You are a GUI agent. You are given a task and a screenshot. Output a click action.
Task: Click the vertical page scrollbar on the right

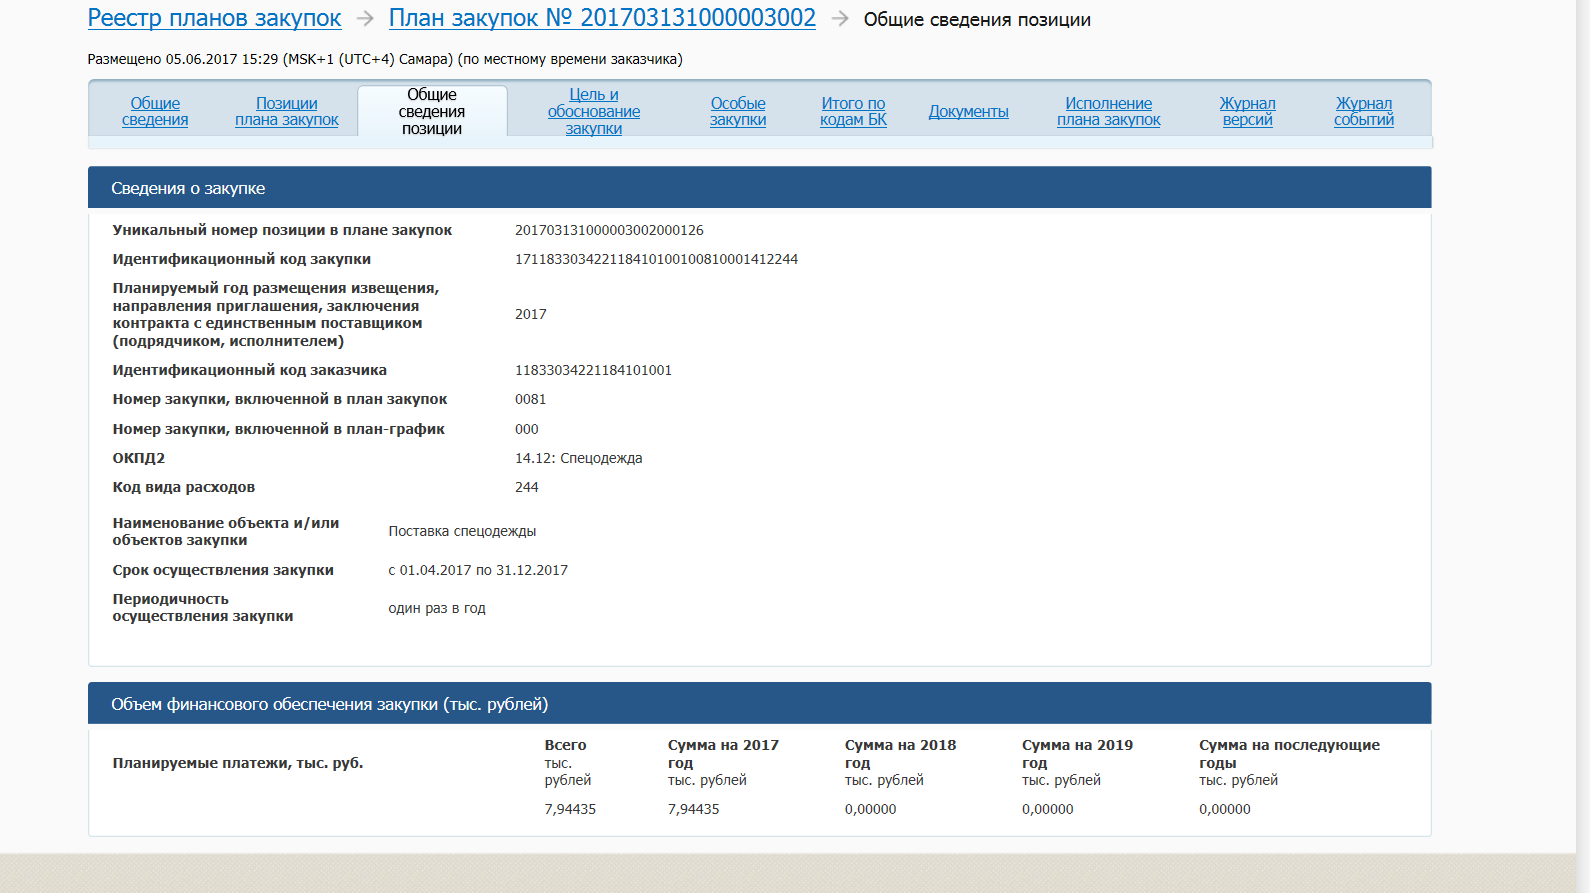1583,400
